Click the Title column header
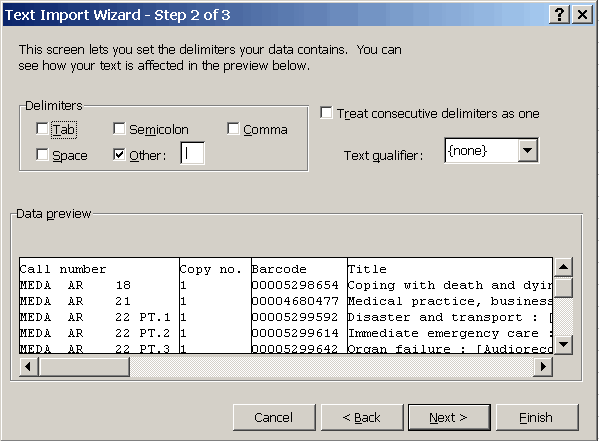 [367, 269]
